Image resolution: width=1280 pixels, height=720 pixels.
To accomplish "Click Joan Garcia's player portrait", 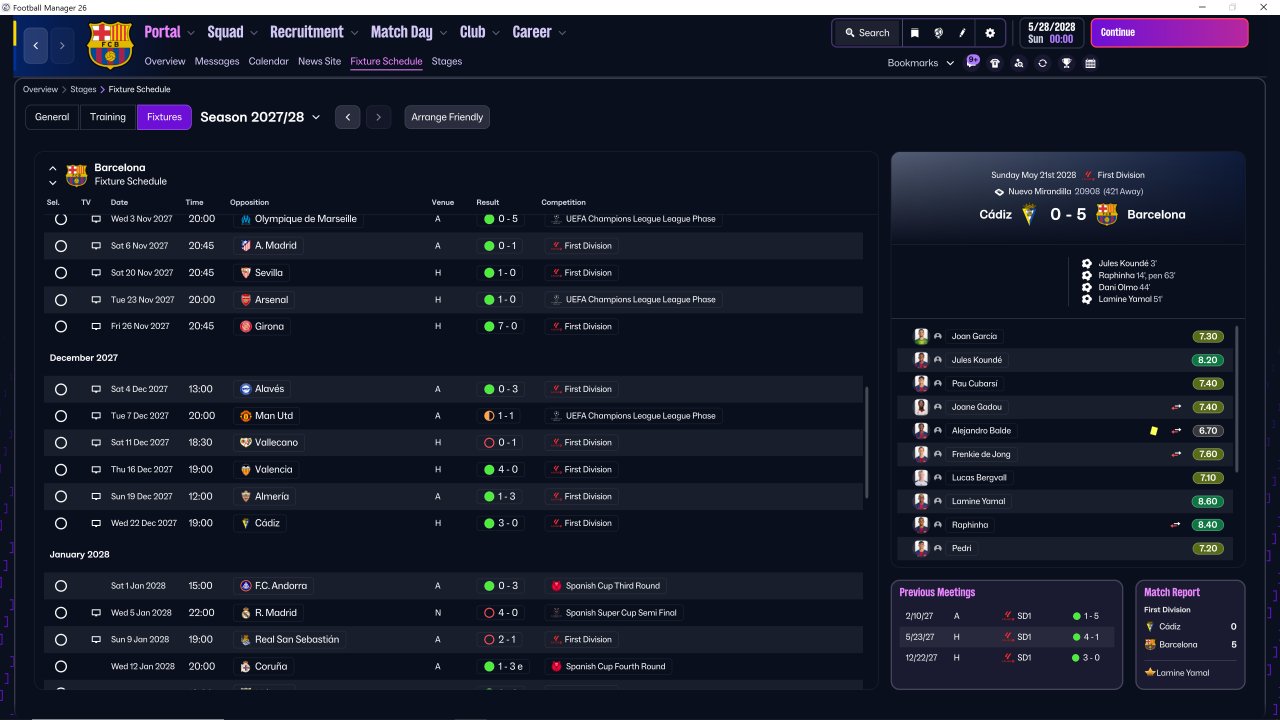I will point(921,336).
